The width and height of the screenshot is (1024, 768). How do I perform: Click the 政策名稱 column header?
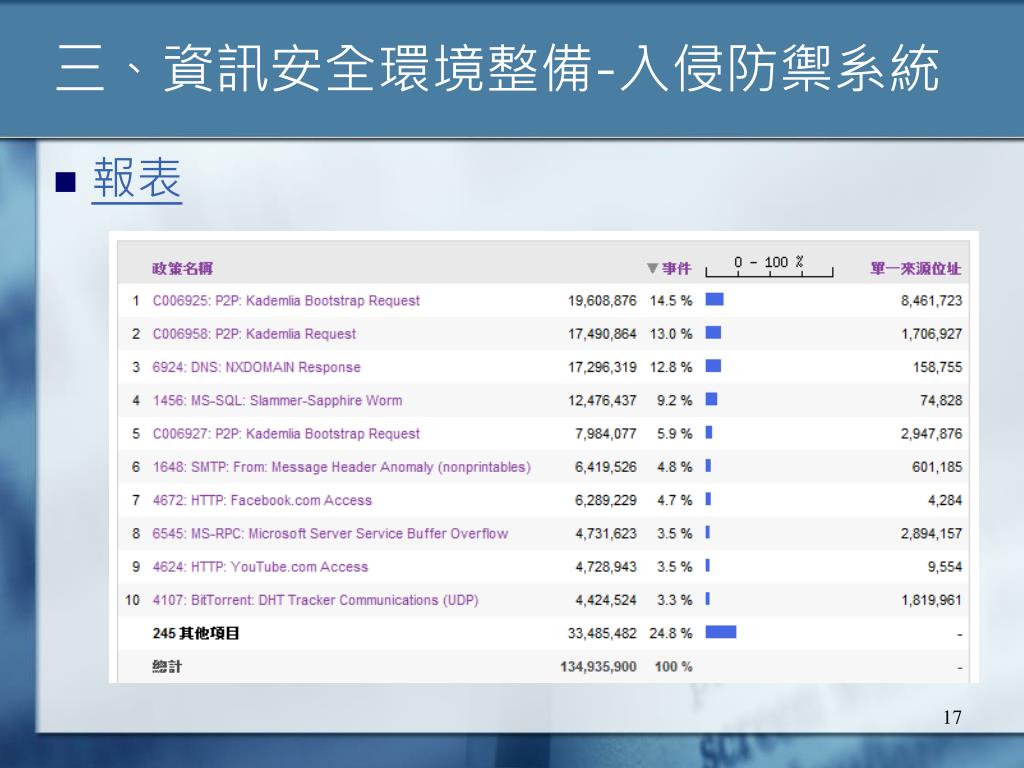click(x=183, y=268)
